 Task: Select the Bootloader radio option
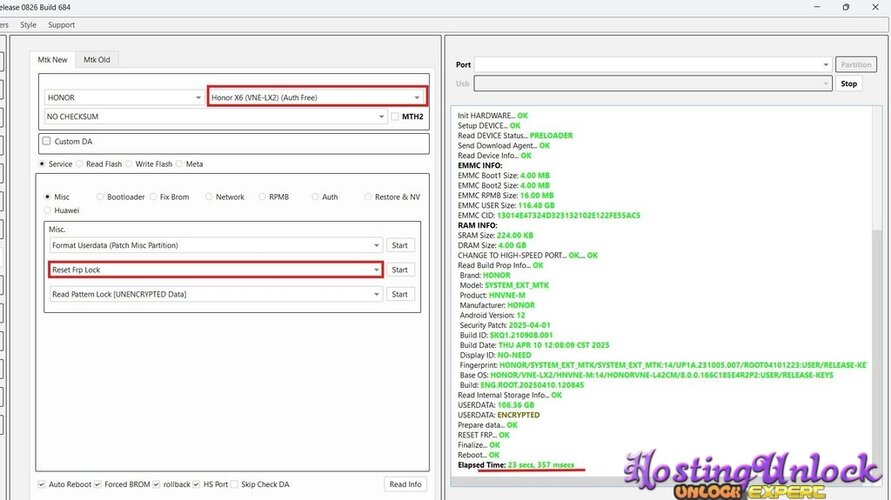click(x=100, y=197)
